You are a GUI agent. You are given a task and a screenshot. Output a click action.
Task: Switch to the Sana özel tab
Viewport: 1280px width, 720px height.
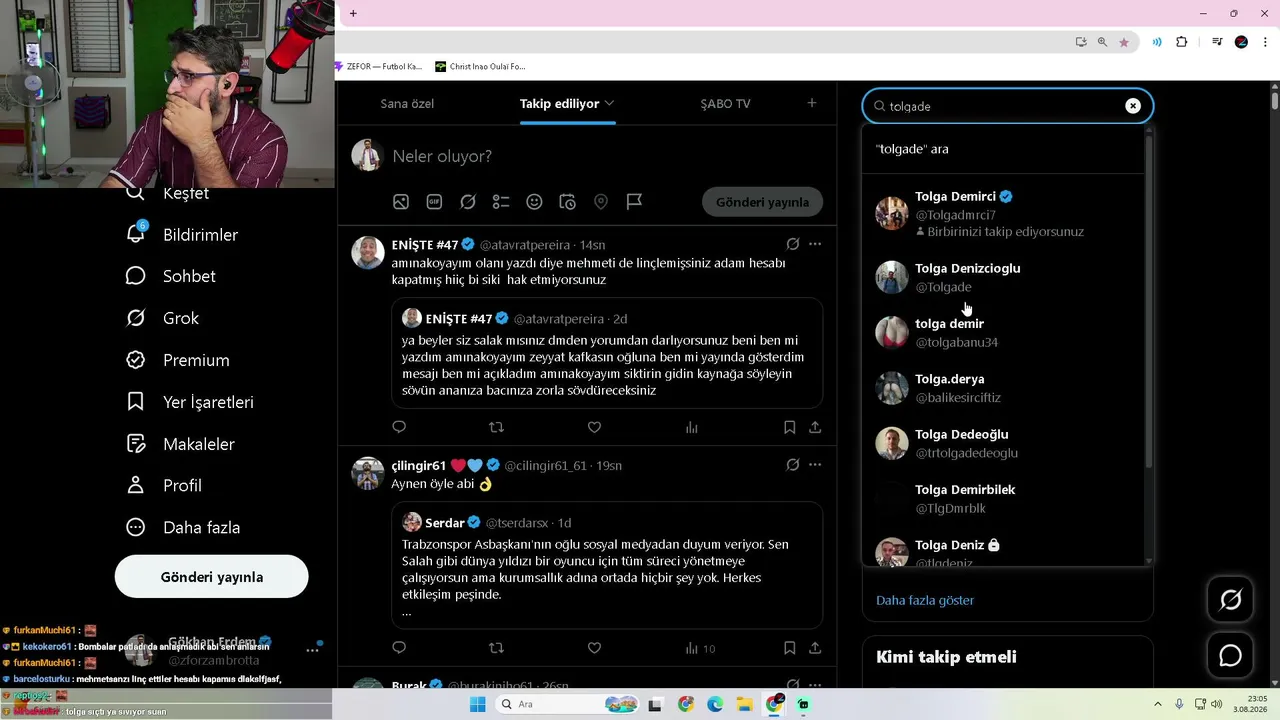click(407, 103)
